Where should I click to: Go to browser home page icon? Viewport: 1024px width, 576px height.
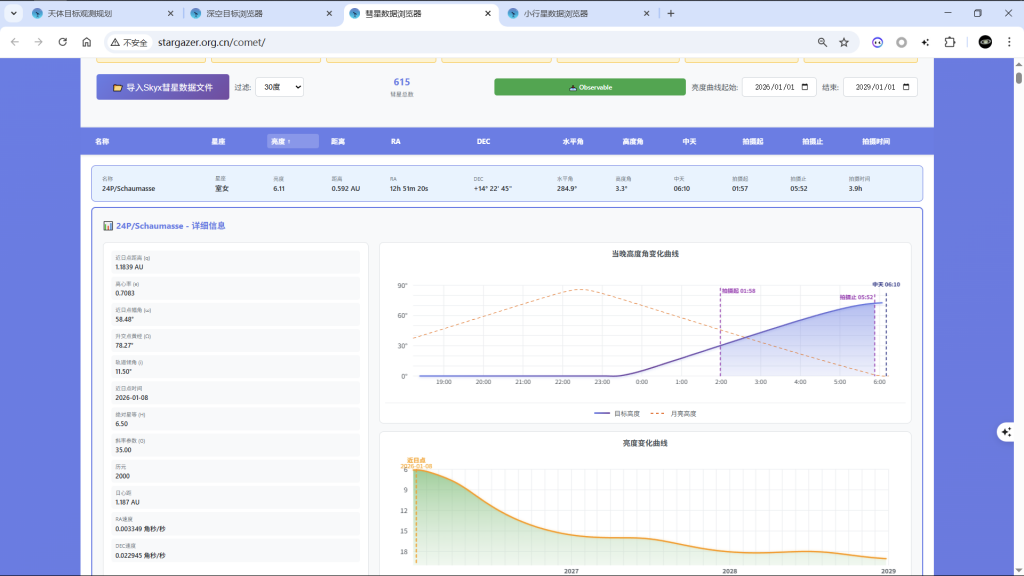(x=87, y=43)
